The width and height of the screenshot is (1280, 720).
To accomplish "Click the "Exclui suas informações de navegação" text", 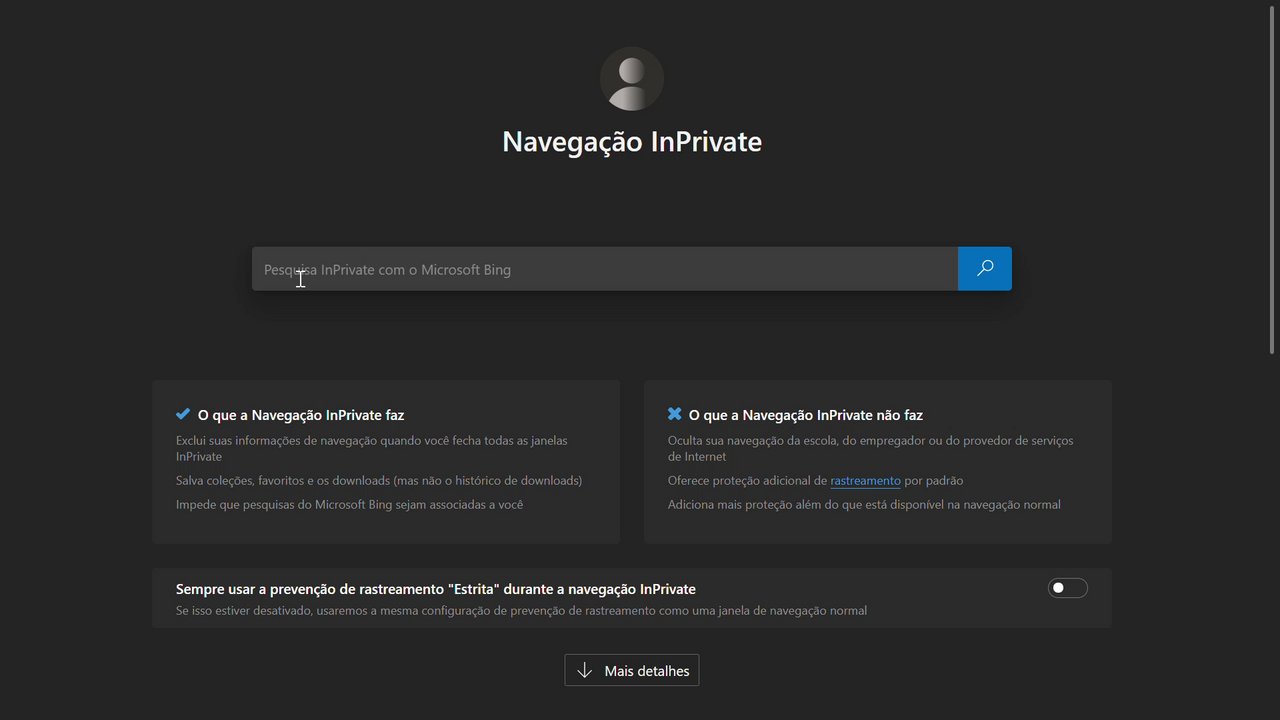I will [x=372, y=448].
